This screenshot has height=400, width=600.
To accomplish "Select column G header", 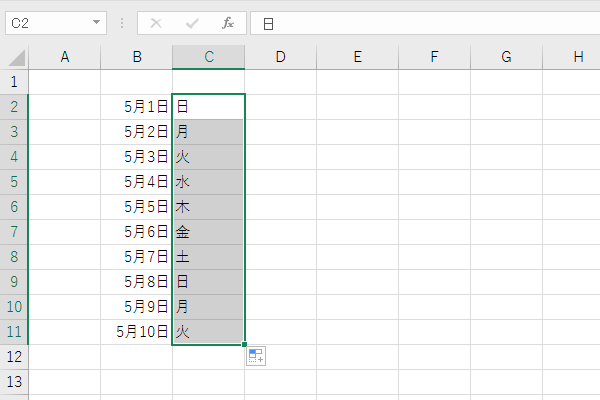I will pos(506,57).
